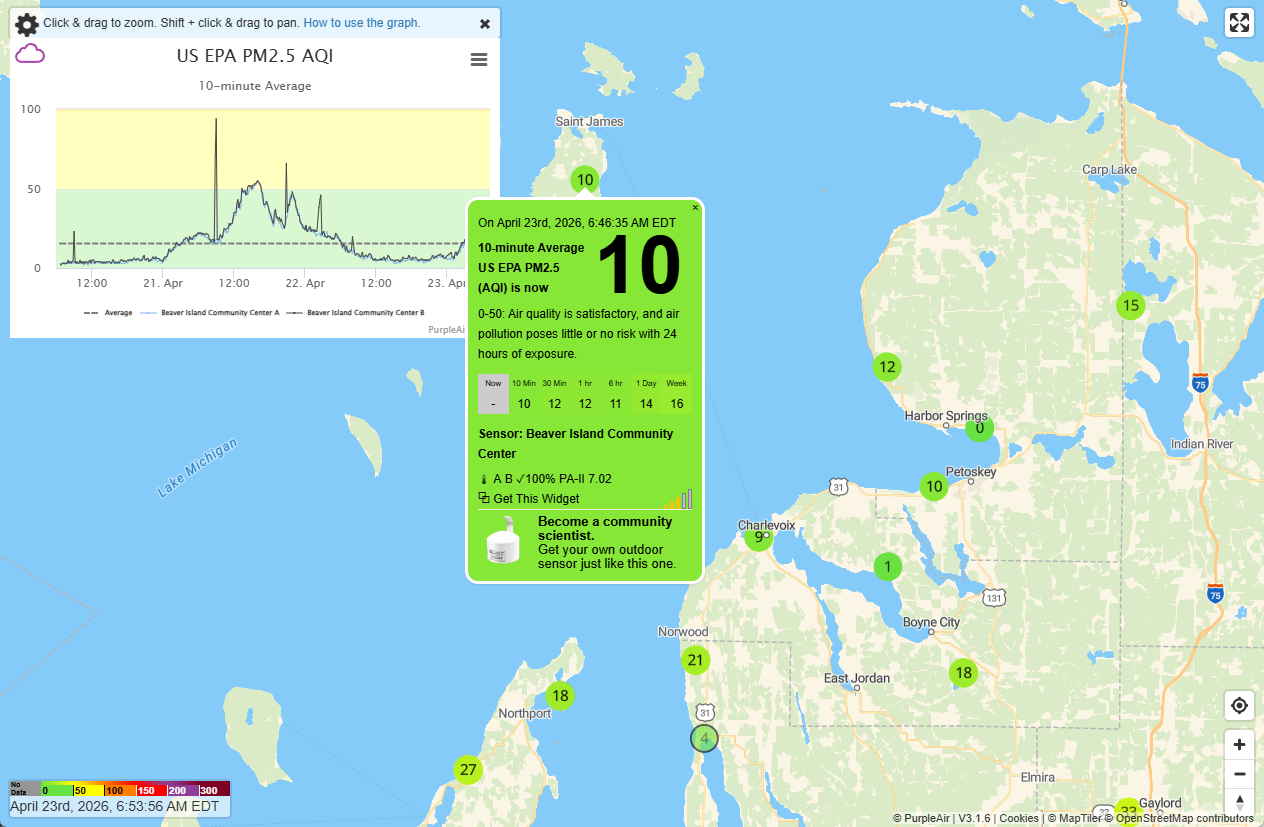Screen dimensions: 1264x827
Task: Open "How to use the graph" link
Action: tap(361, 23)
